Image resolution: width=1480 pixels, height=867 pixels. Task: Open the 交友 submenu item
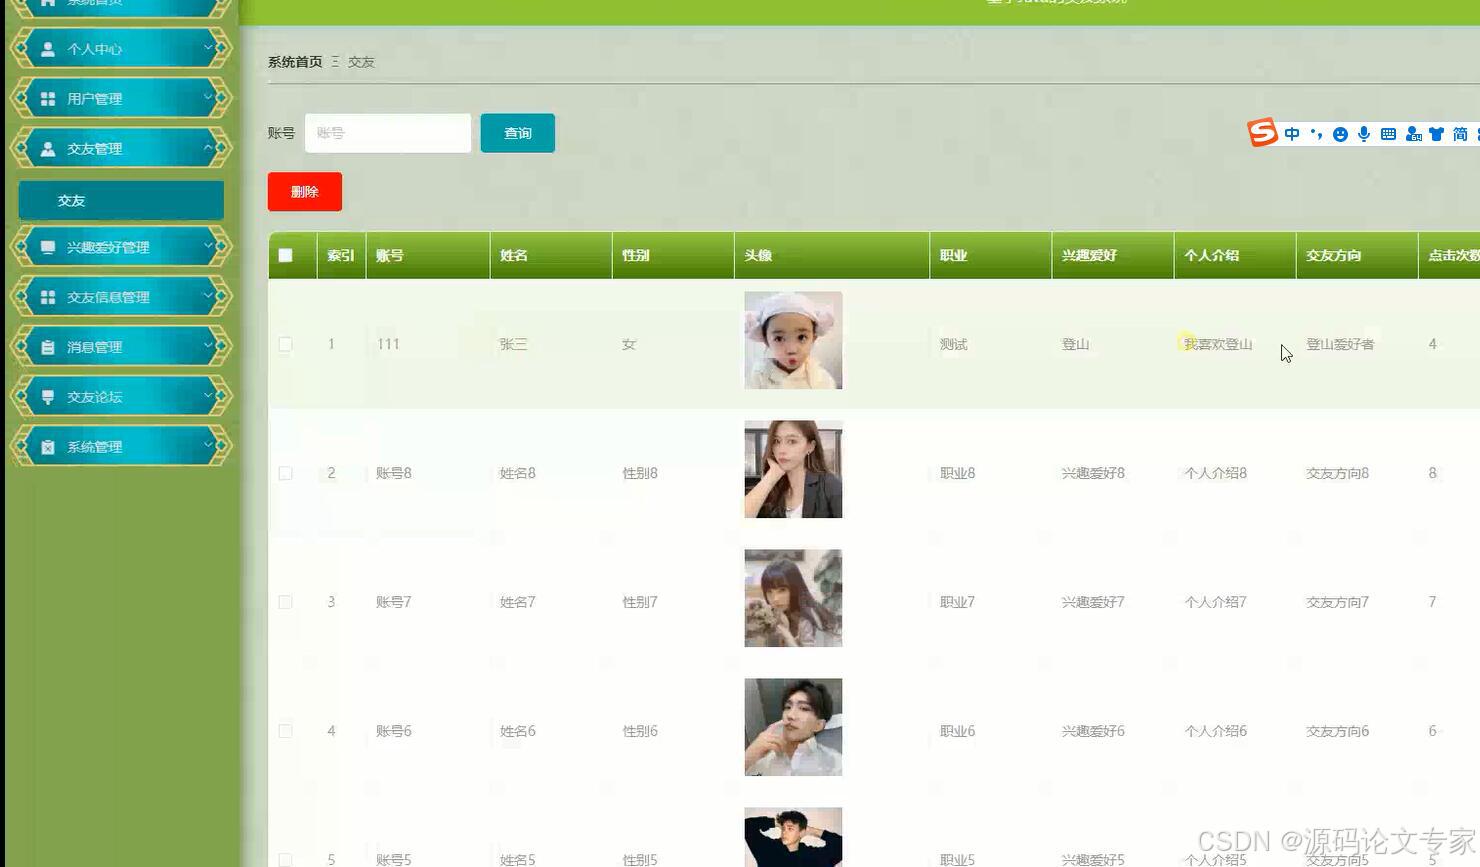[x=121, y=200]
